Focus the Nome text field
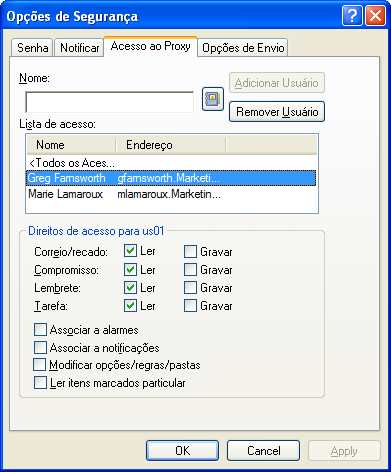 (x=110, y=102)
